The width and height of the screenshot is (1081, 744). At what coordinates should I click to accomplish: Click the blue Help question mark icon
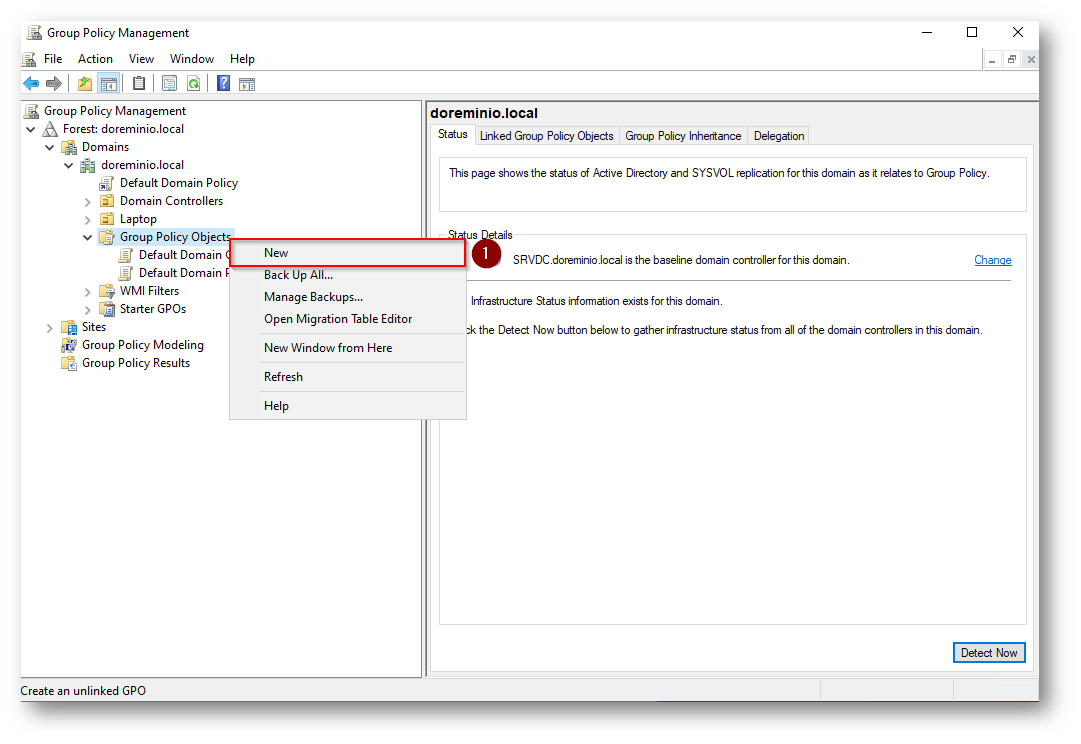pos(223,84)
